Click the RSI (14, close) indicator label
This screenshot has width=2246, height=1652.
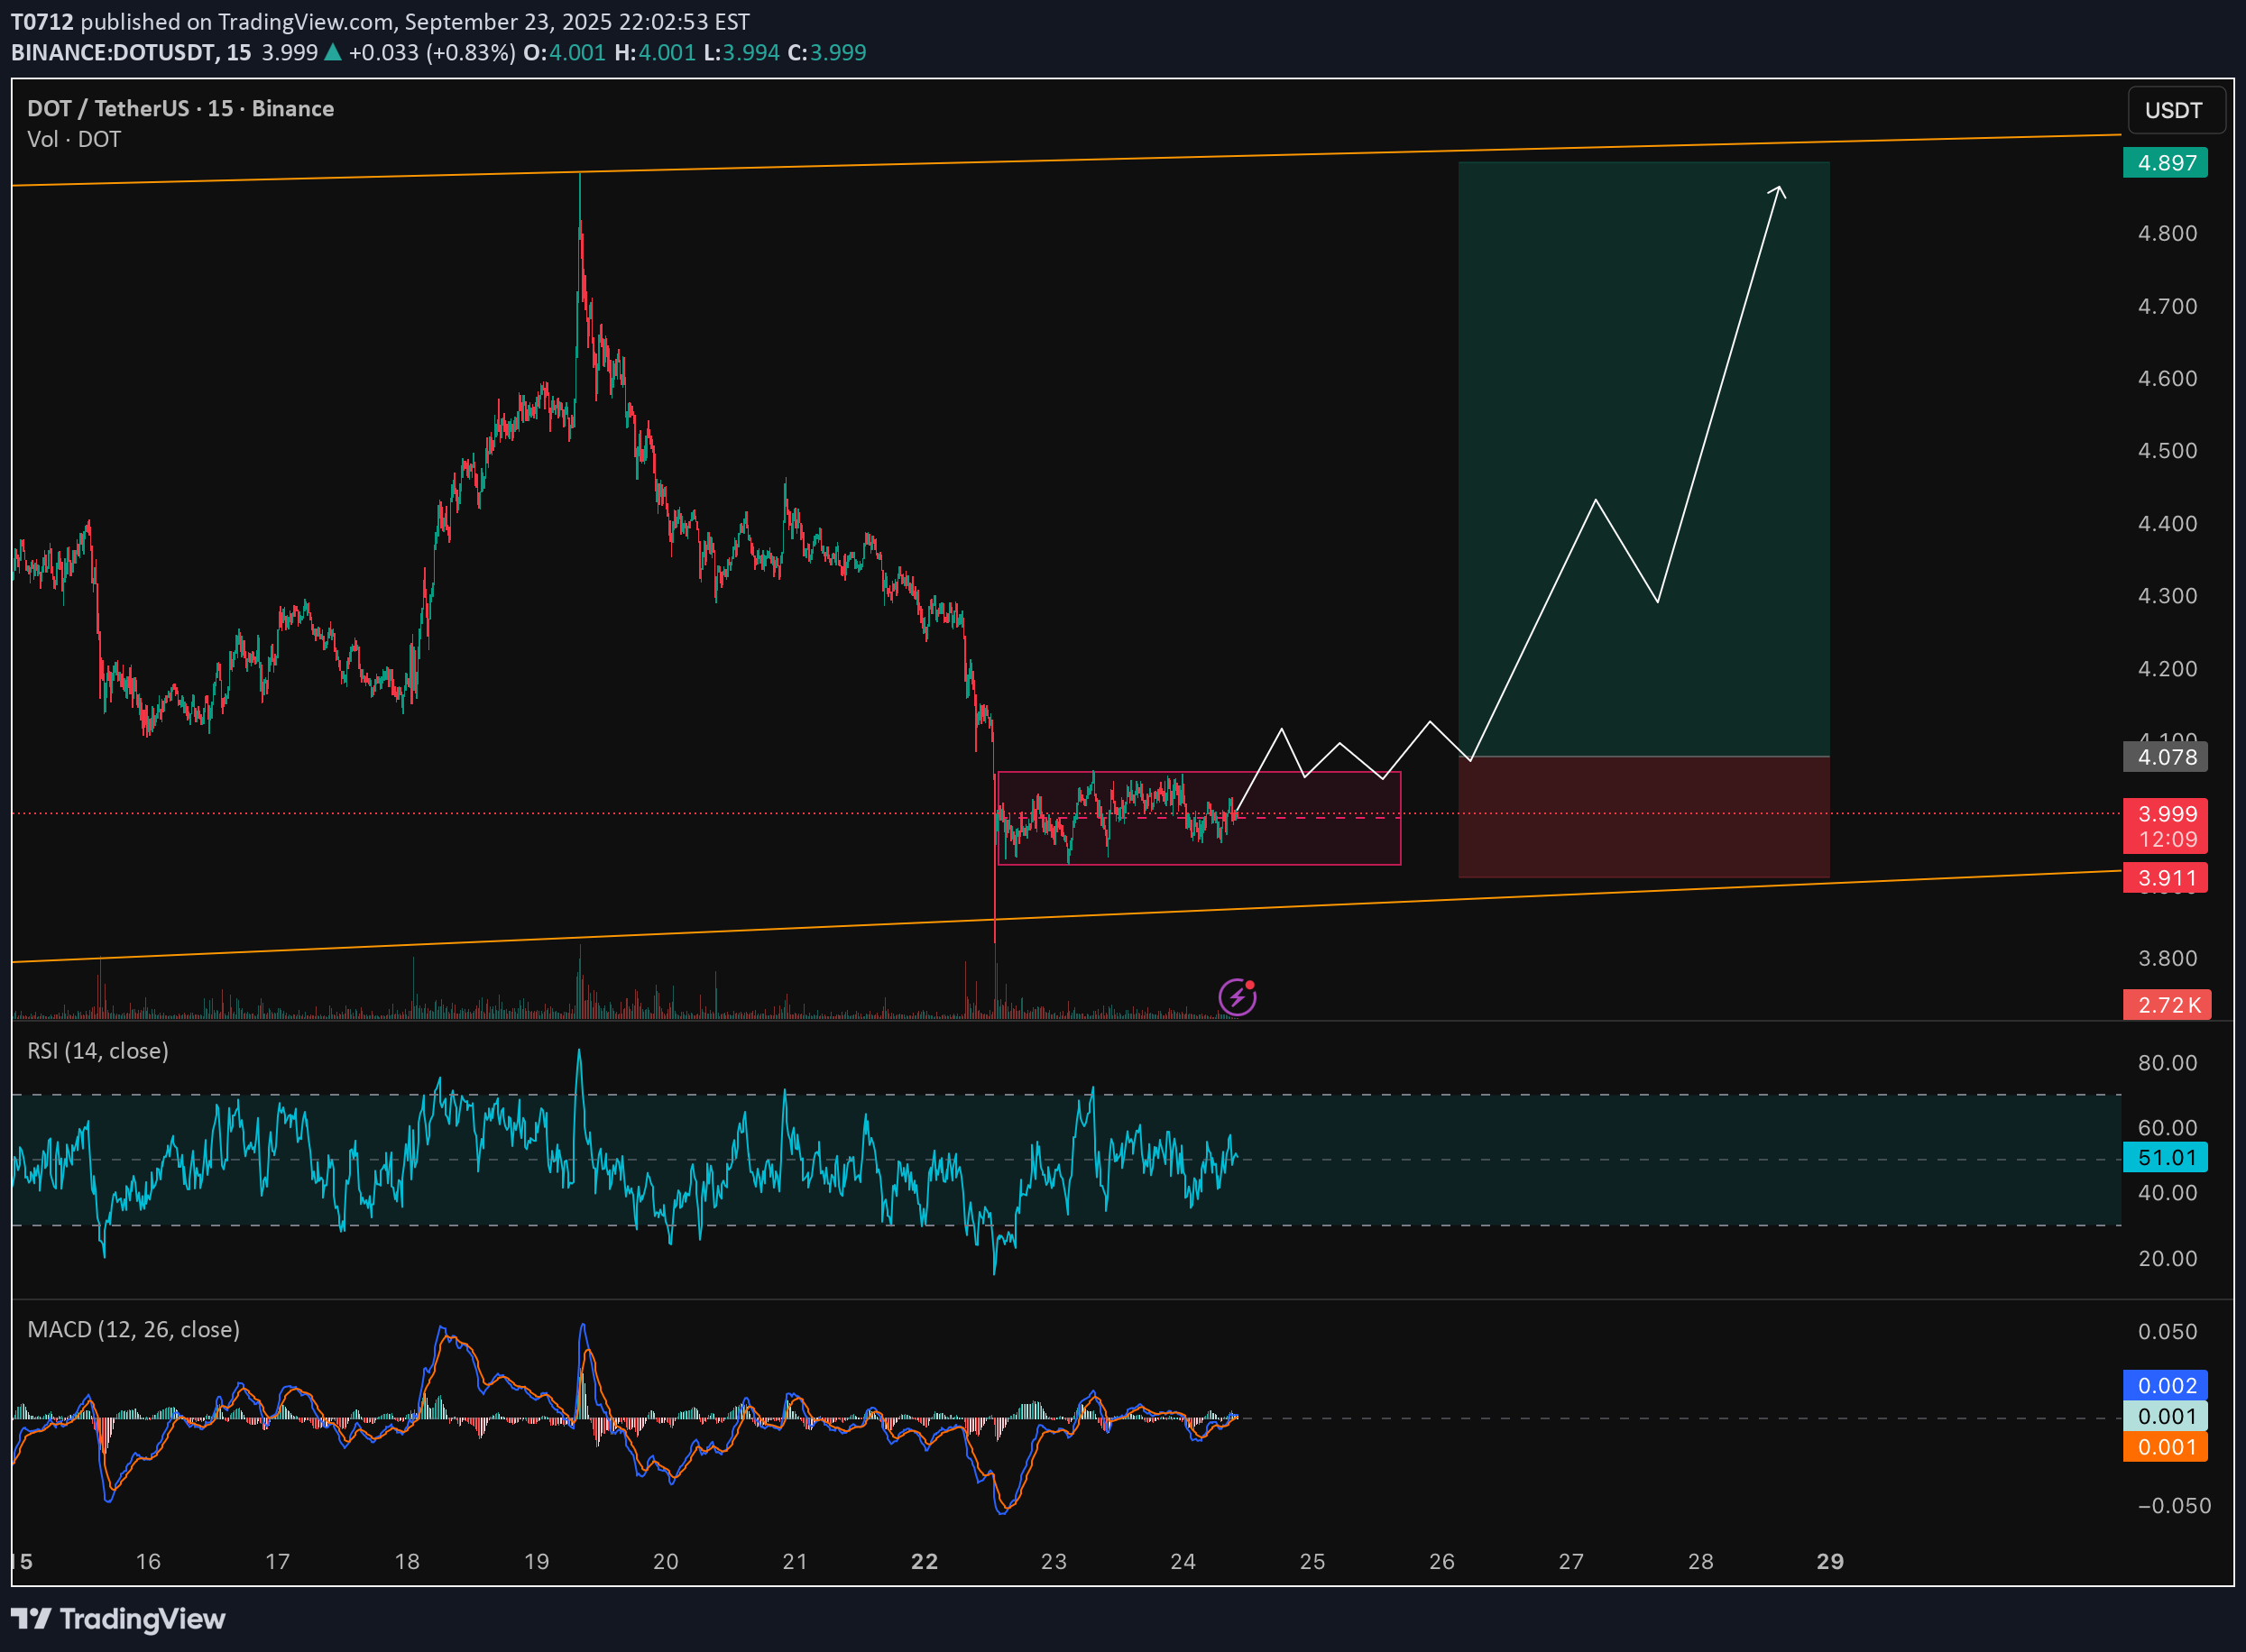tap(98, 1051)
